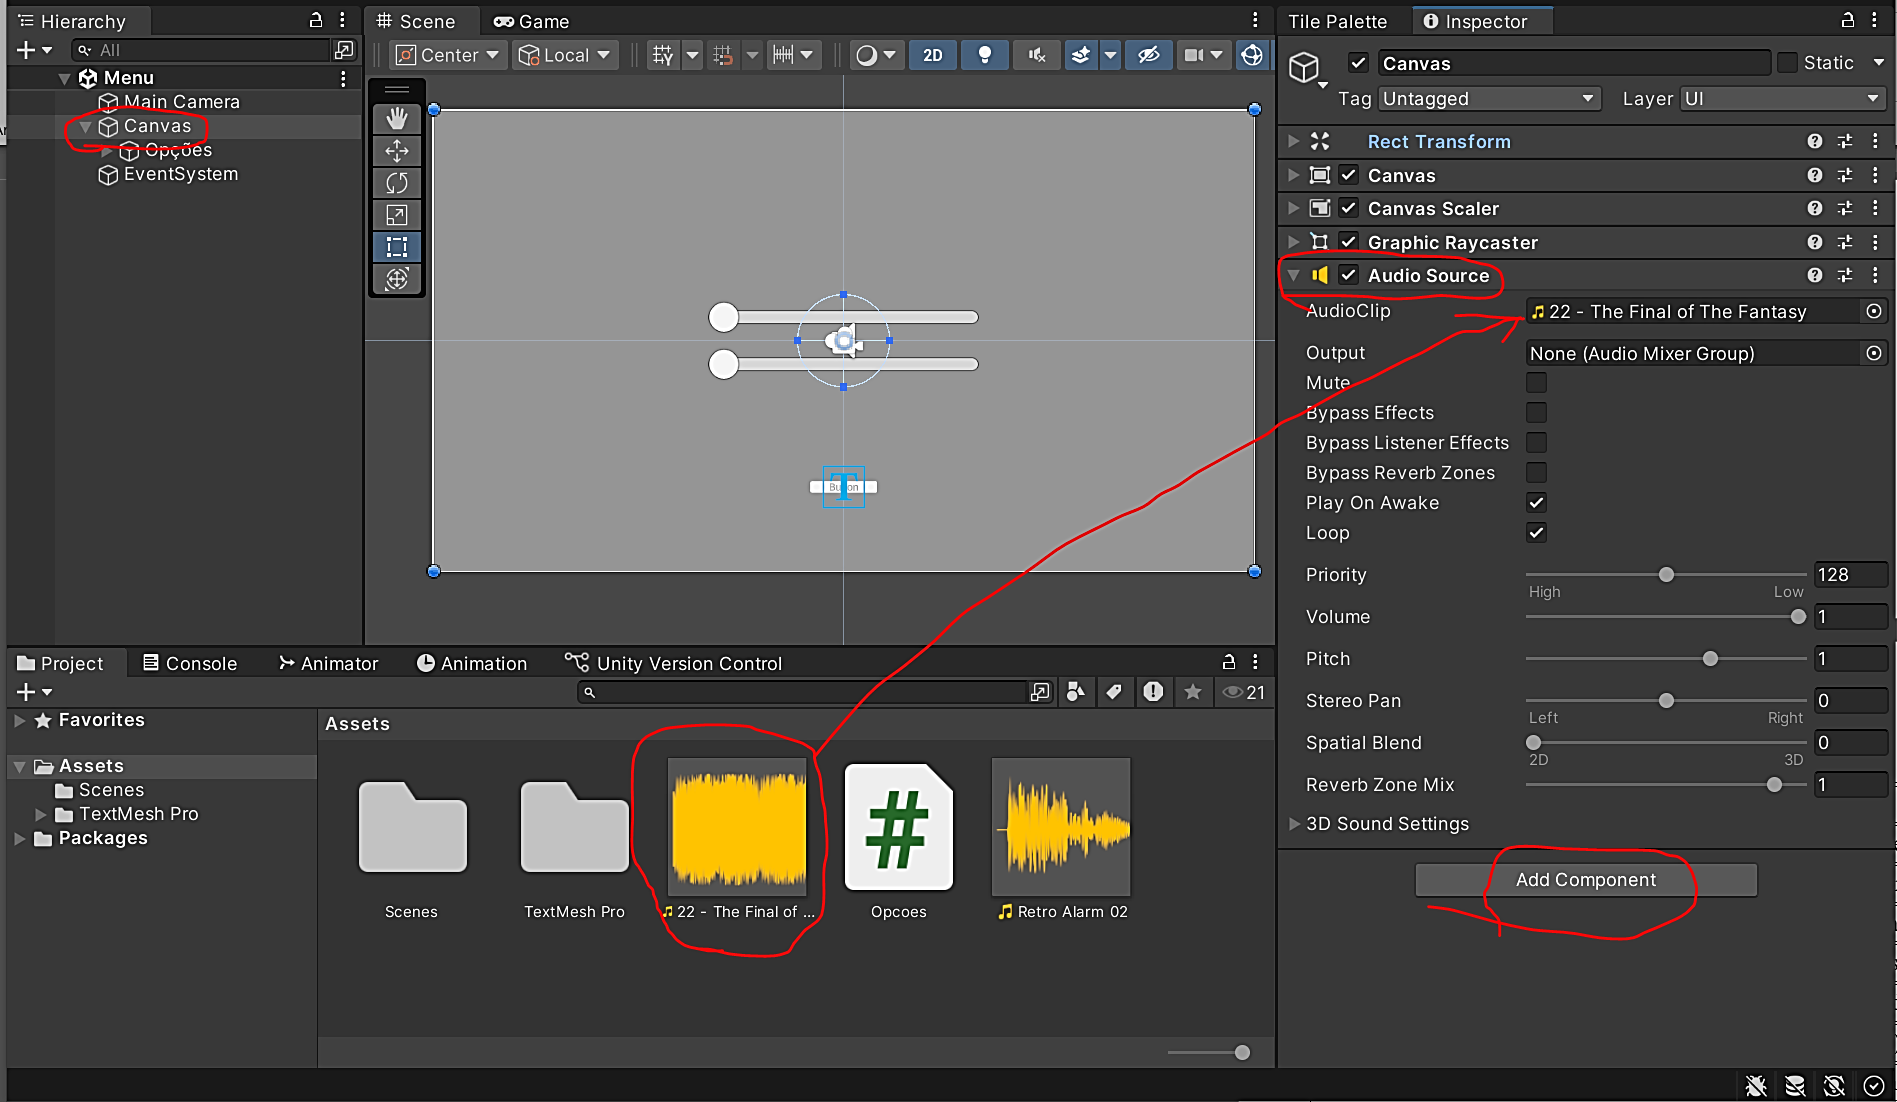Switch to the Game tab

tap(532, 21)
